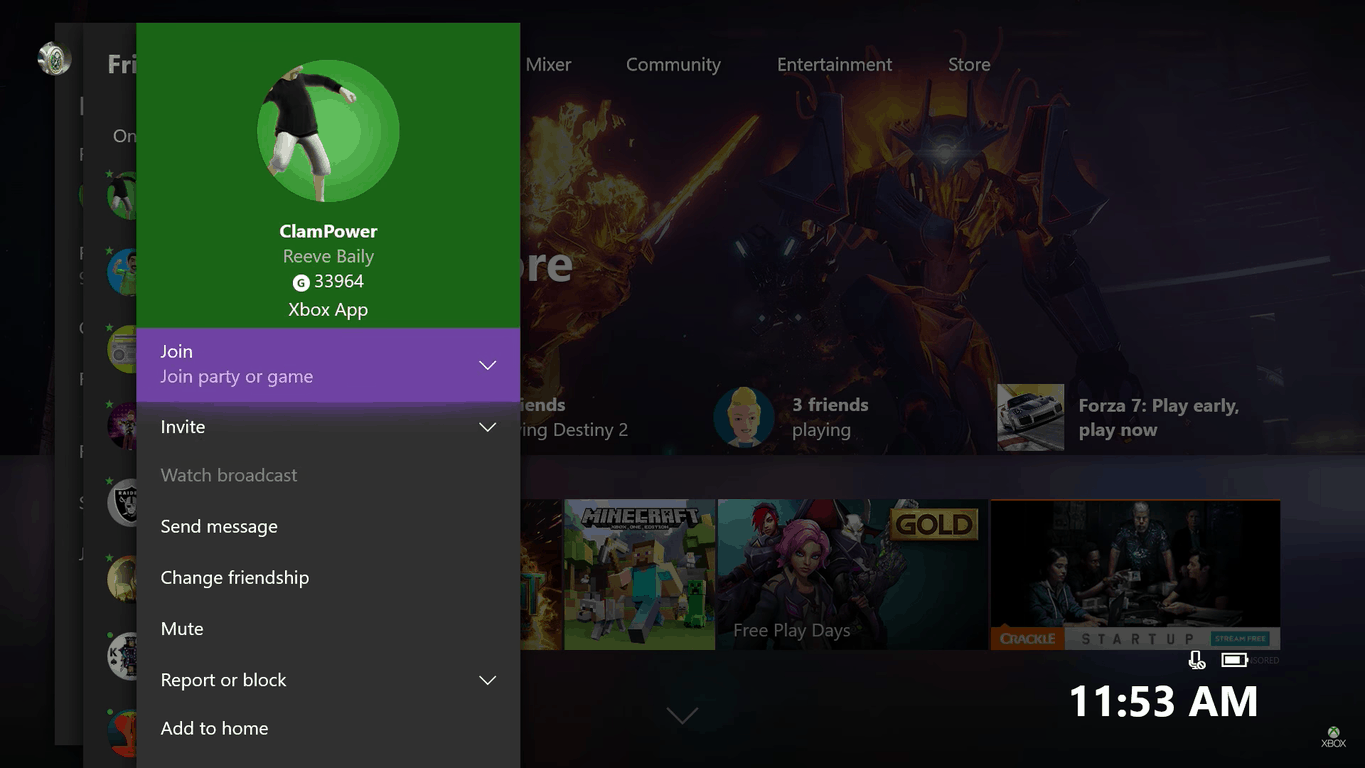Select ClamPower's avatar picture

tap(328, 131)
